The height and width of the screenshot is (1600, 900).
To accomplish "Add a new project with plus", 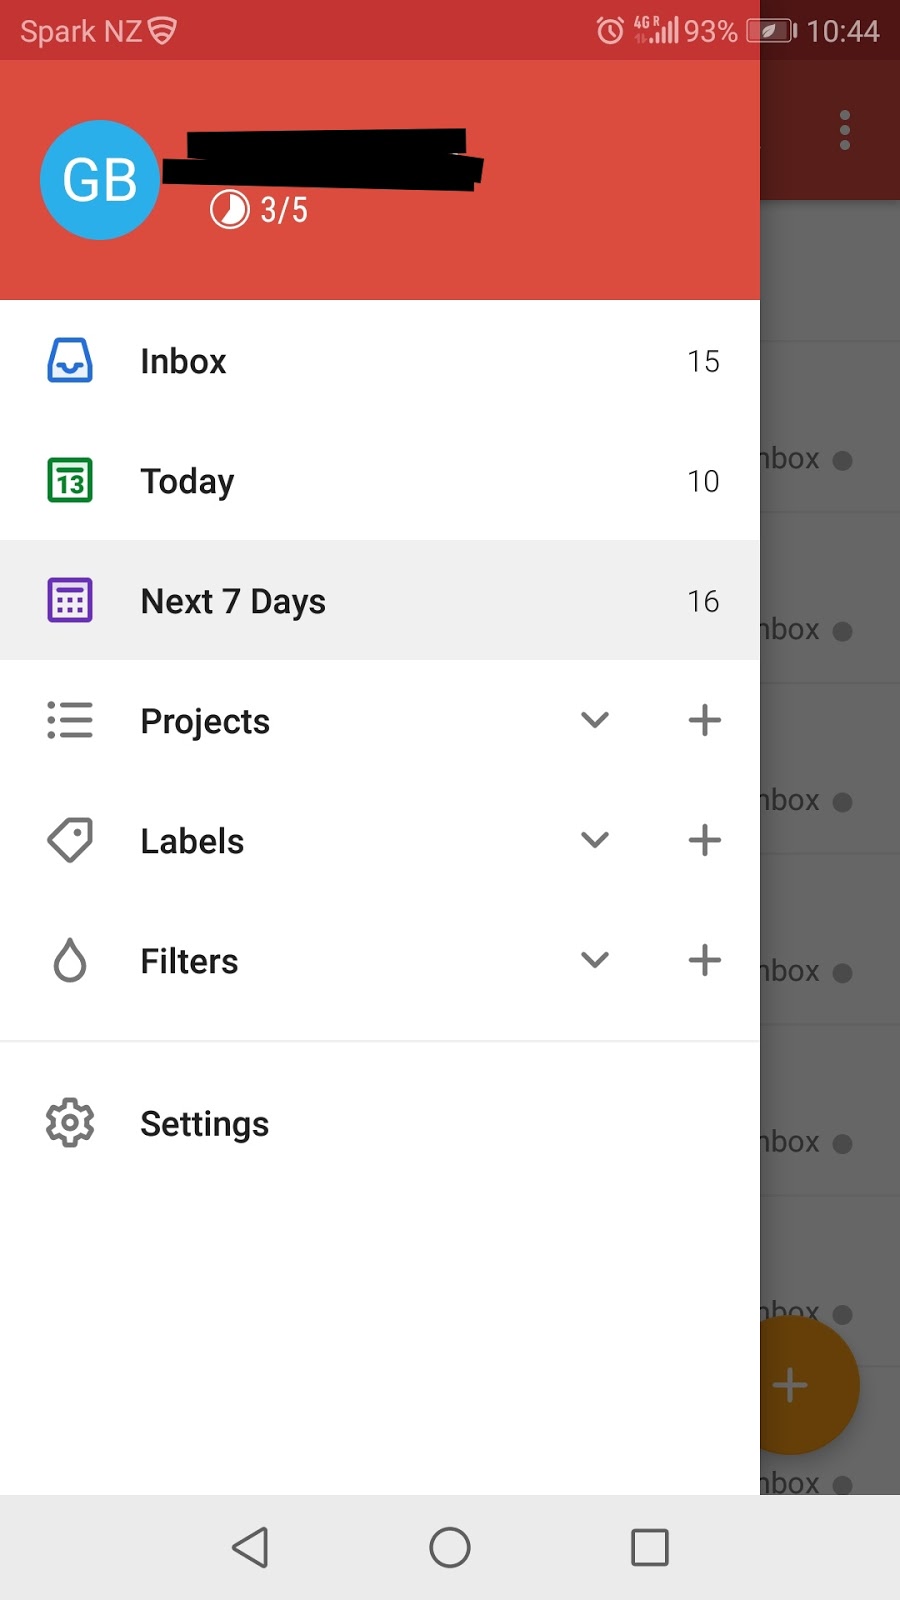I will point(705,720).
